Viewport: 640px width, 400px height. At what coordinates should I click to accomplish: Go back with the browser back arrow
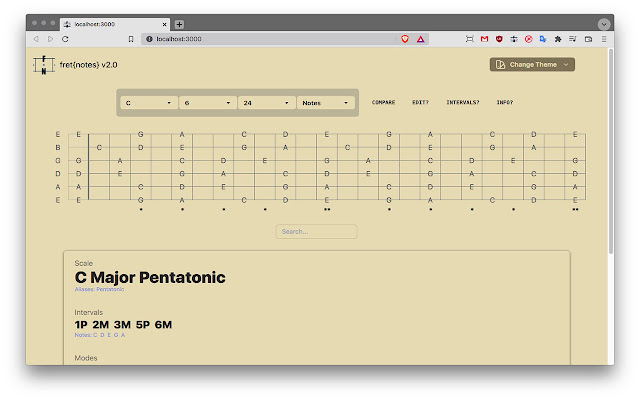(36, 39)
